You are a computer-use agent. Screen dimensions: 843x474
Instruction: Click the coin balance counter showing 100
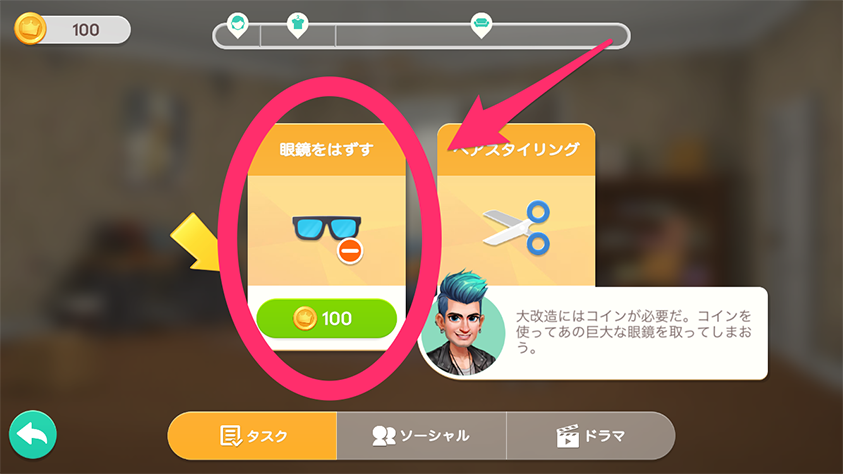(x=86, y=30)
